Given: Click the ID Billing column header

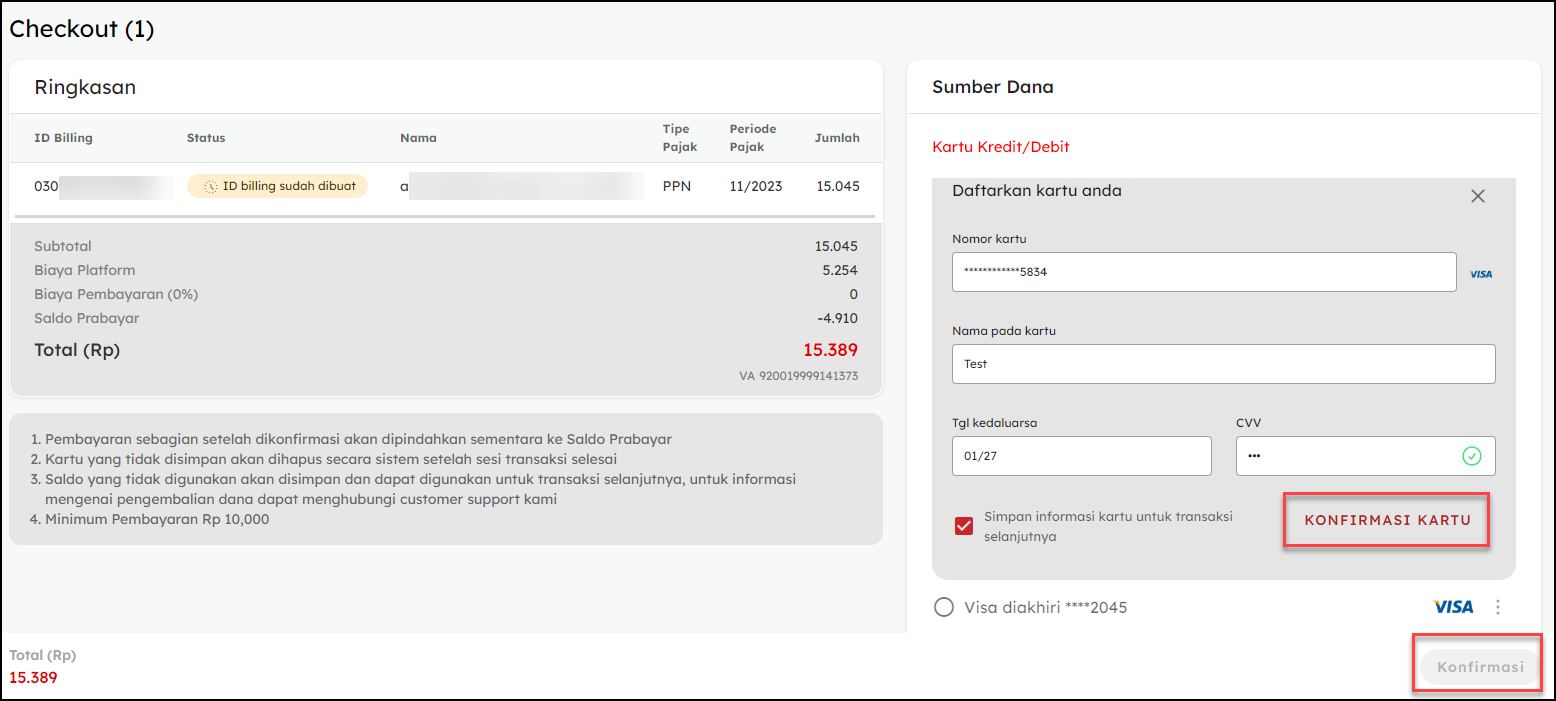Looking at the screenshot, I should pos(63,138).
